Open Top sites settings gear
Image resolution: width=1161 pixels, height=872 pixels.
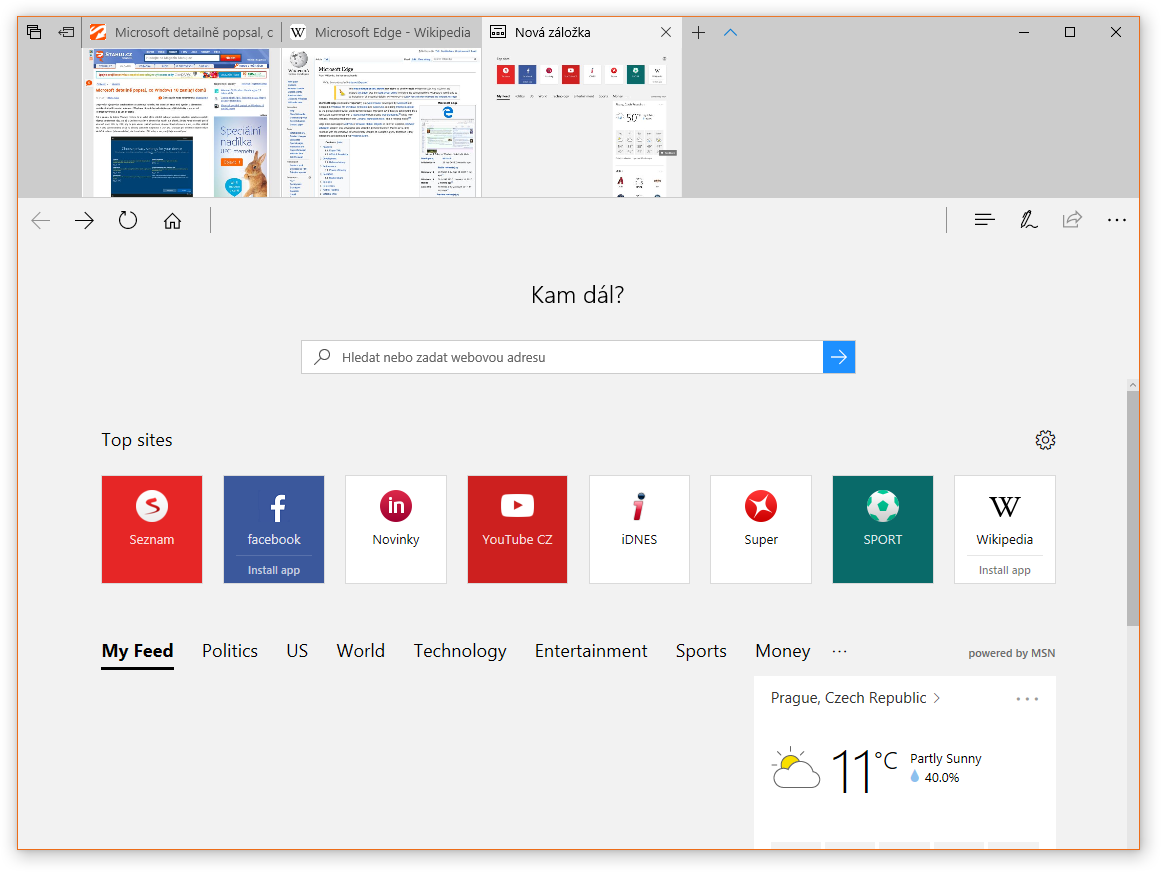pos(1045,440)
